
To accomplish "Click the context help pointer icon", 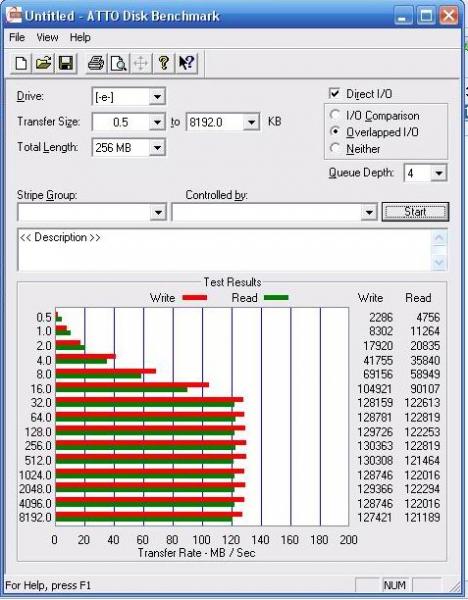I will [x=186, y=63].
